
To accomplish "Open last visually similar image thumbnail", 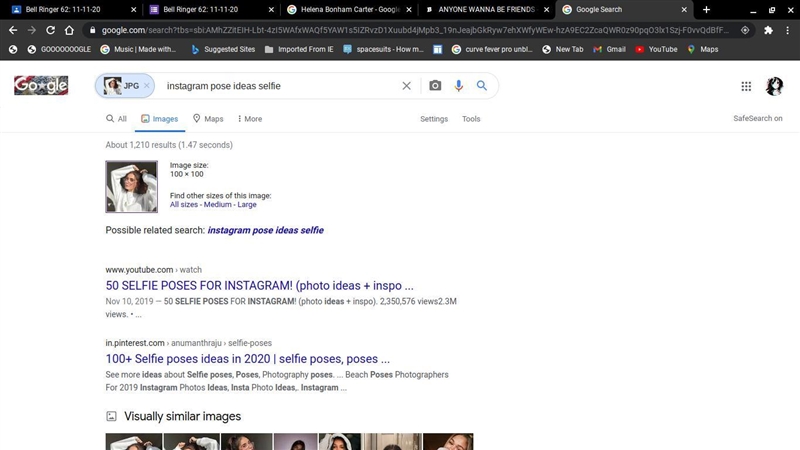I will (x=448, y=442).
